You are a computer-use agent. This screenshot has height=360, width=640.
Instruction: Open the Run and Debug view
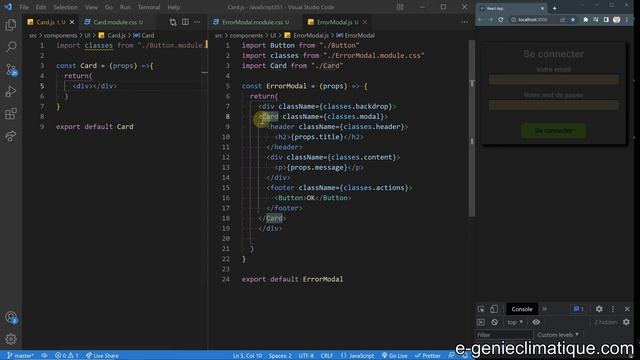tap(11, 91)
